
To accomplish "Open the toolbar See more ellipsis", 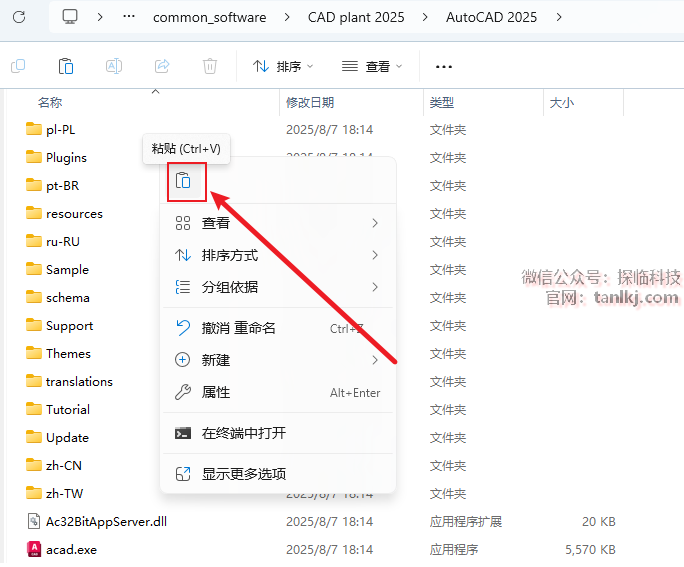I will pyautogui.click(x=444, y=67).
